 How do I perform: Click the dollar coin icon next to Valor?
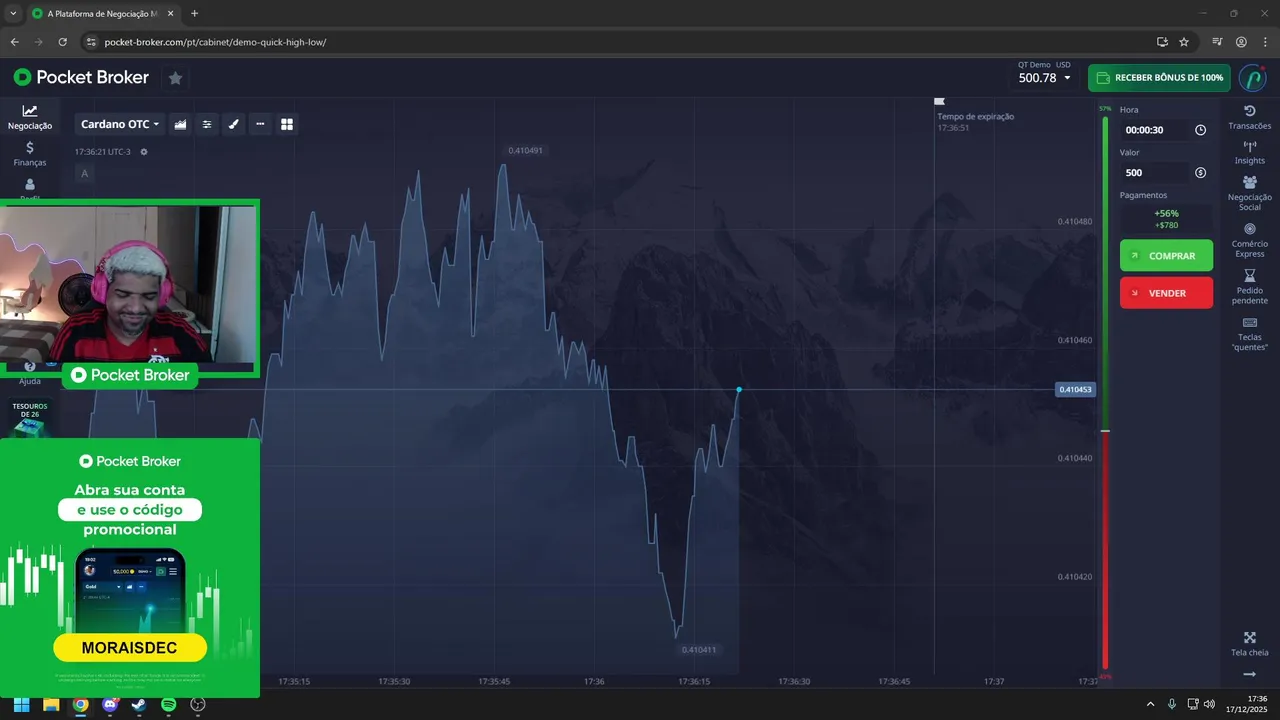pos(1200,173)
